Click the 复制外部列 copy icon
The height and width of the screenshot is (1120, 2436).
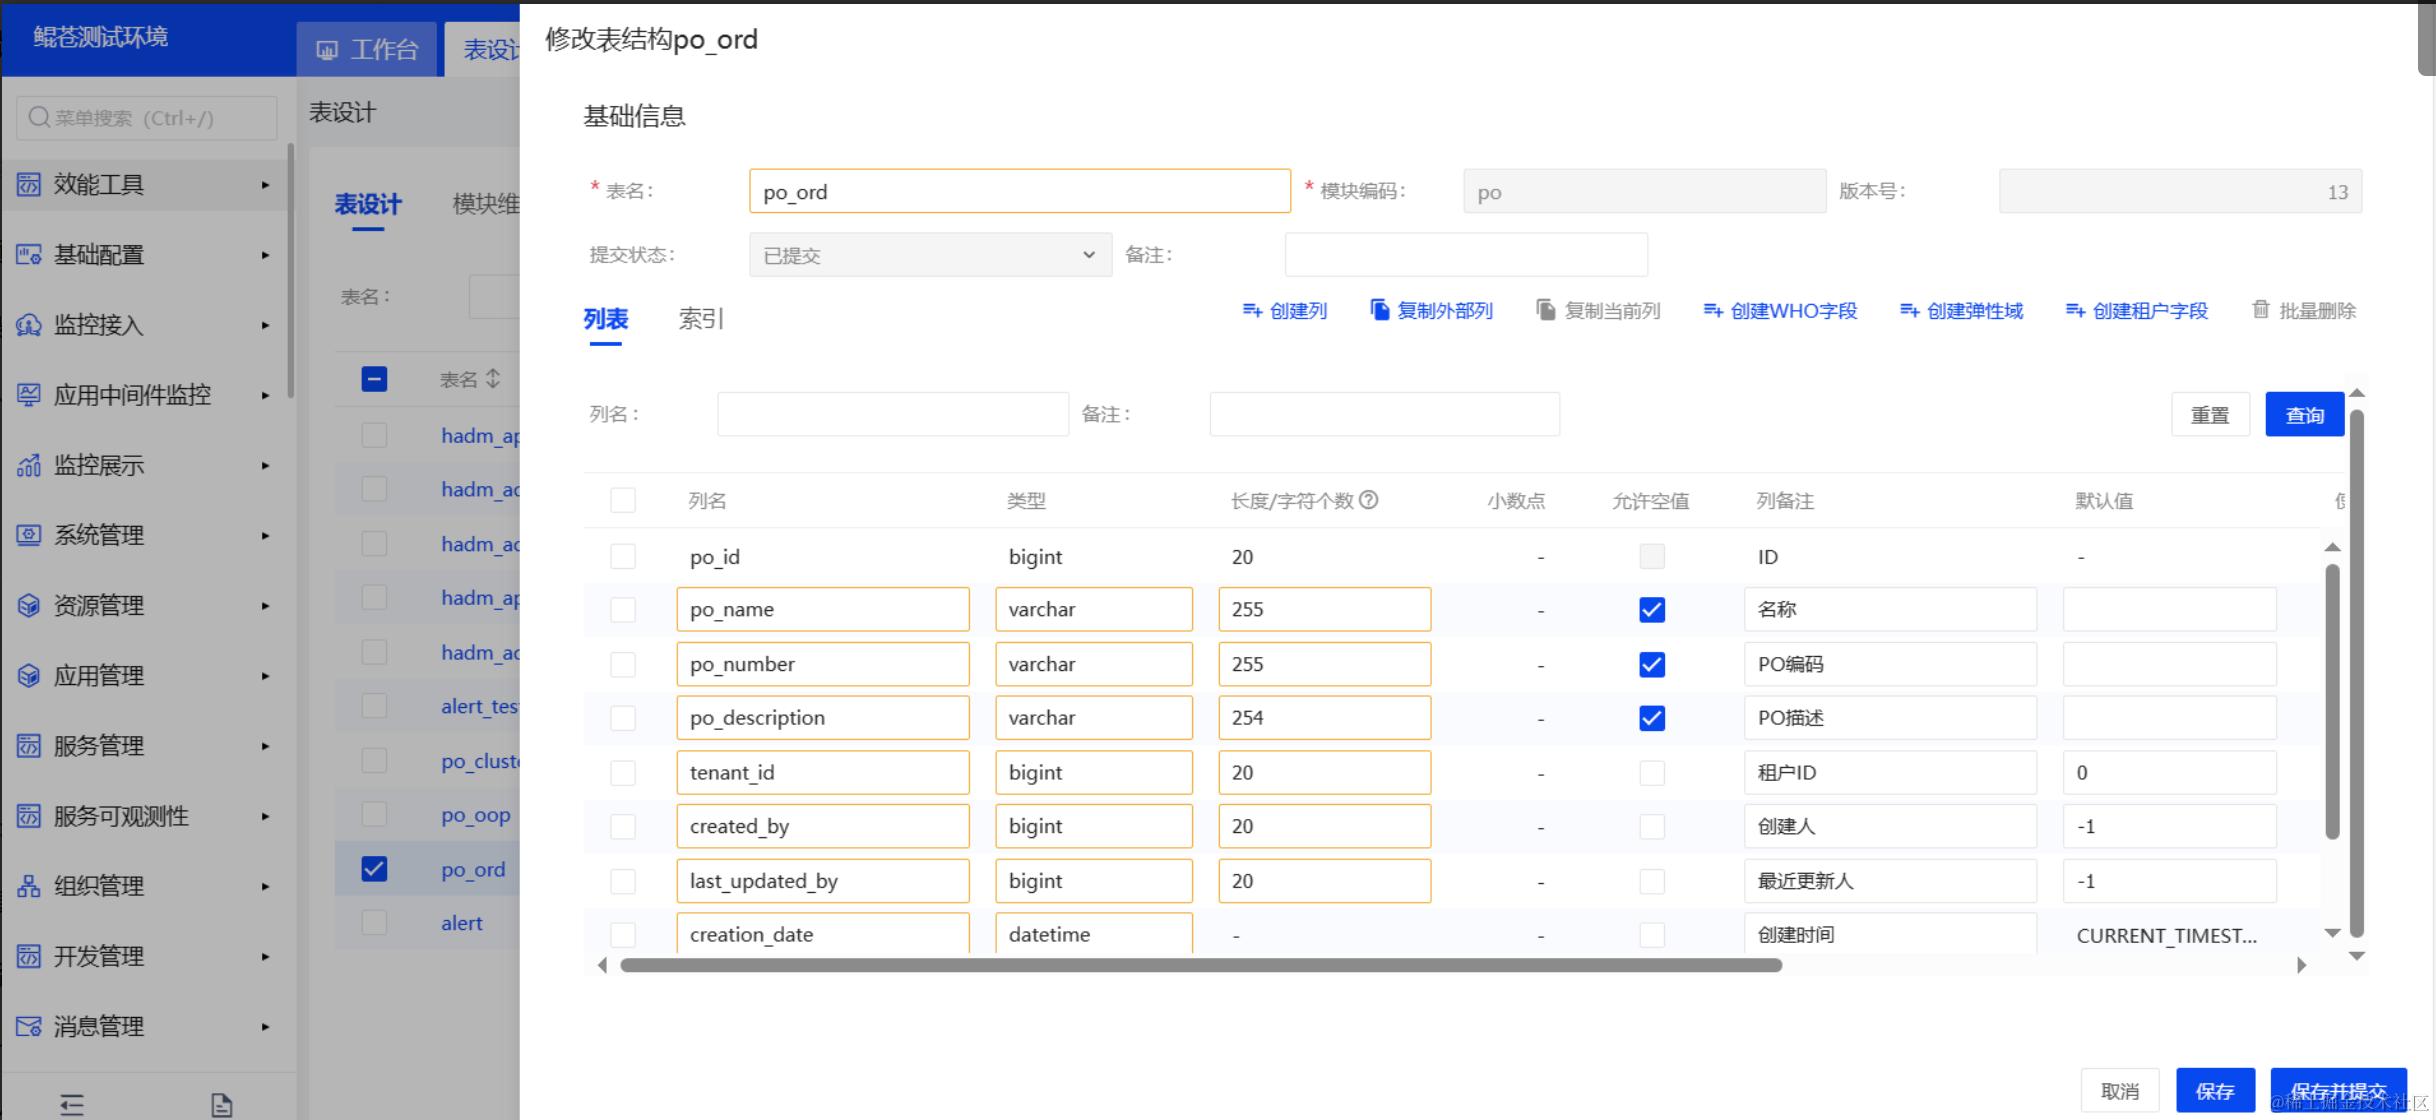click(1380, 310)
